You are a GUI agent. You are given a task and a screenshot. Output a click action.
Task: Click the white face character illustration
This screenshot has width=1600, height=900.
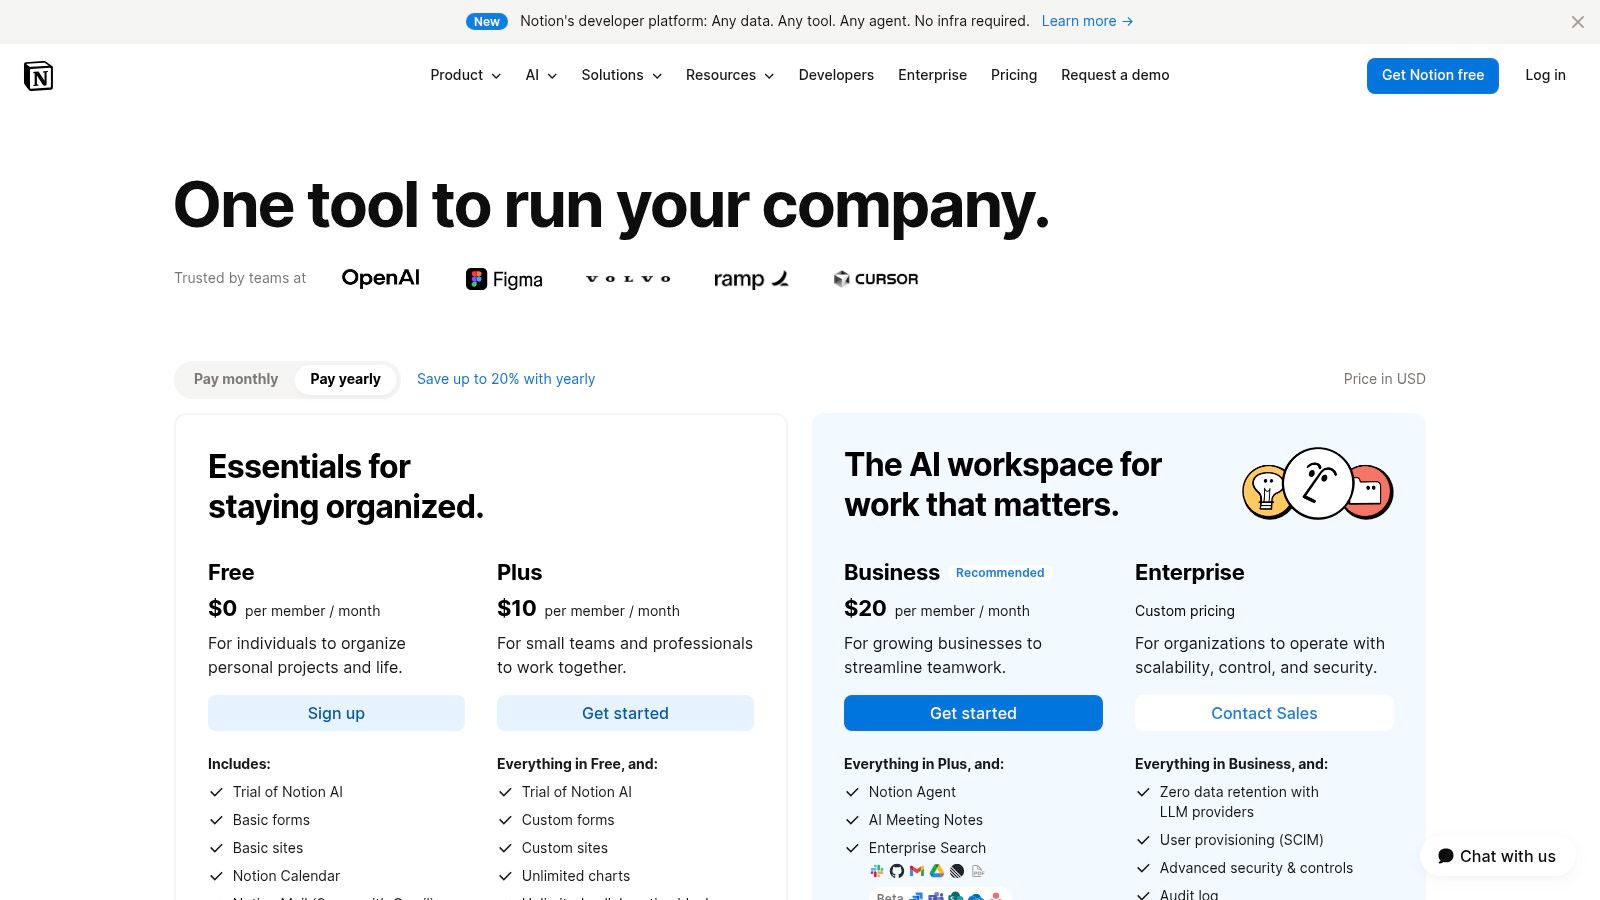pyautogui.click(x=1318, y=483)
